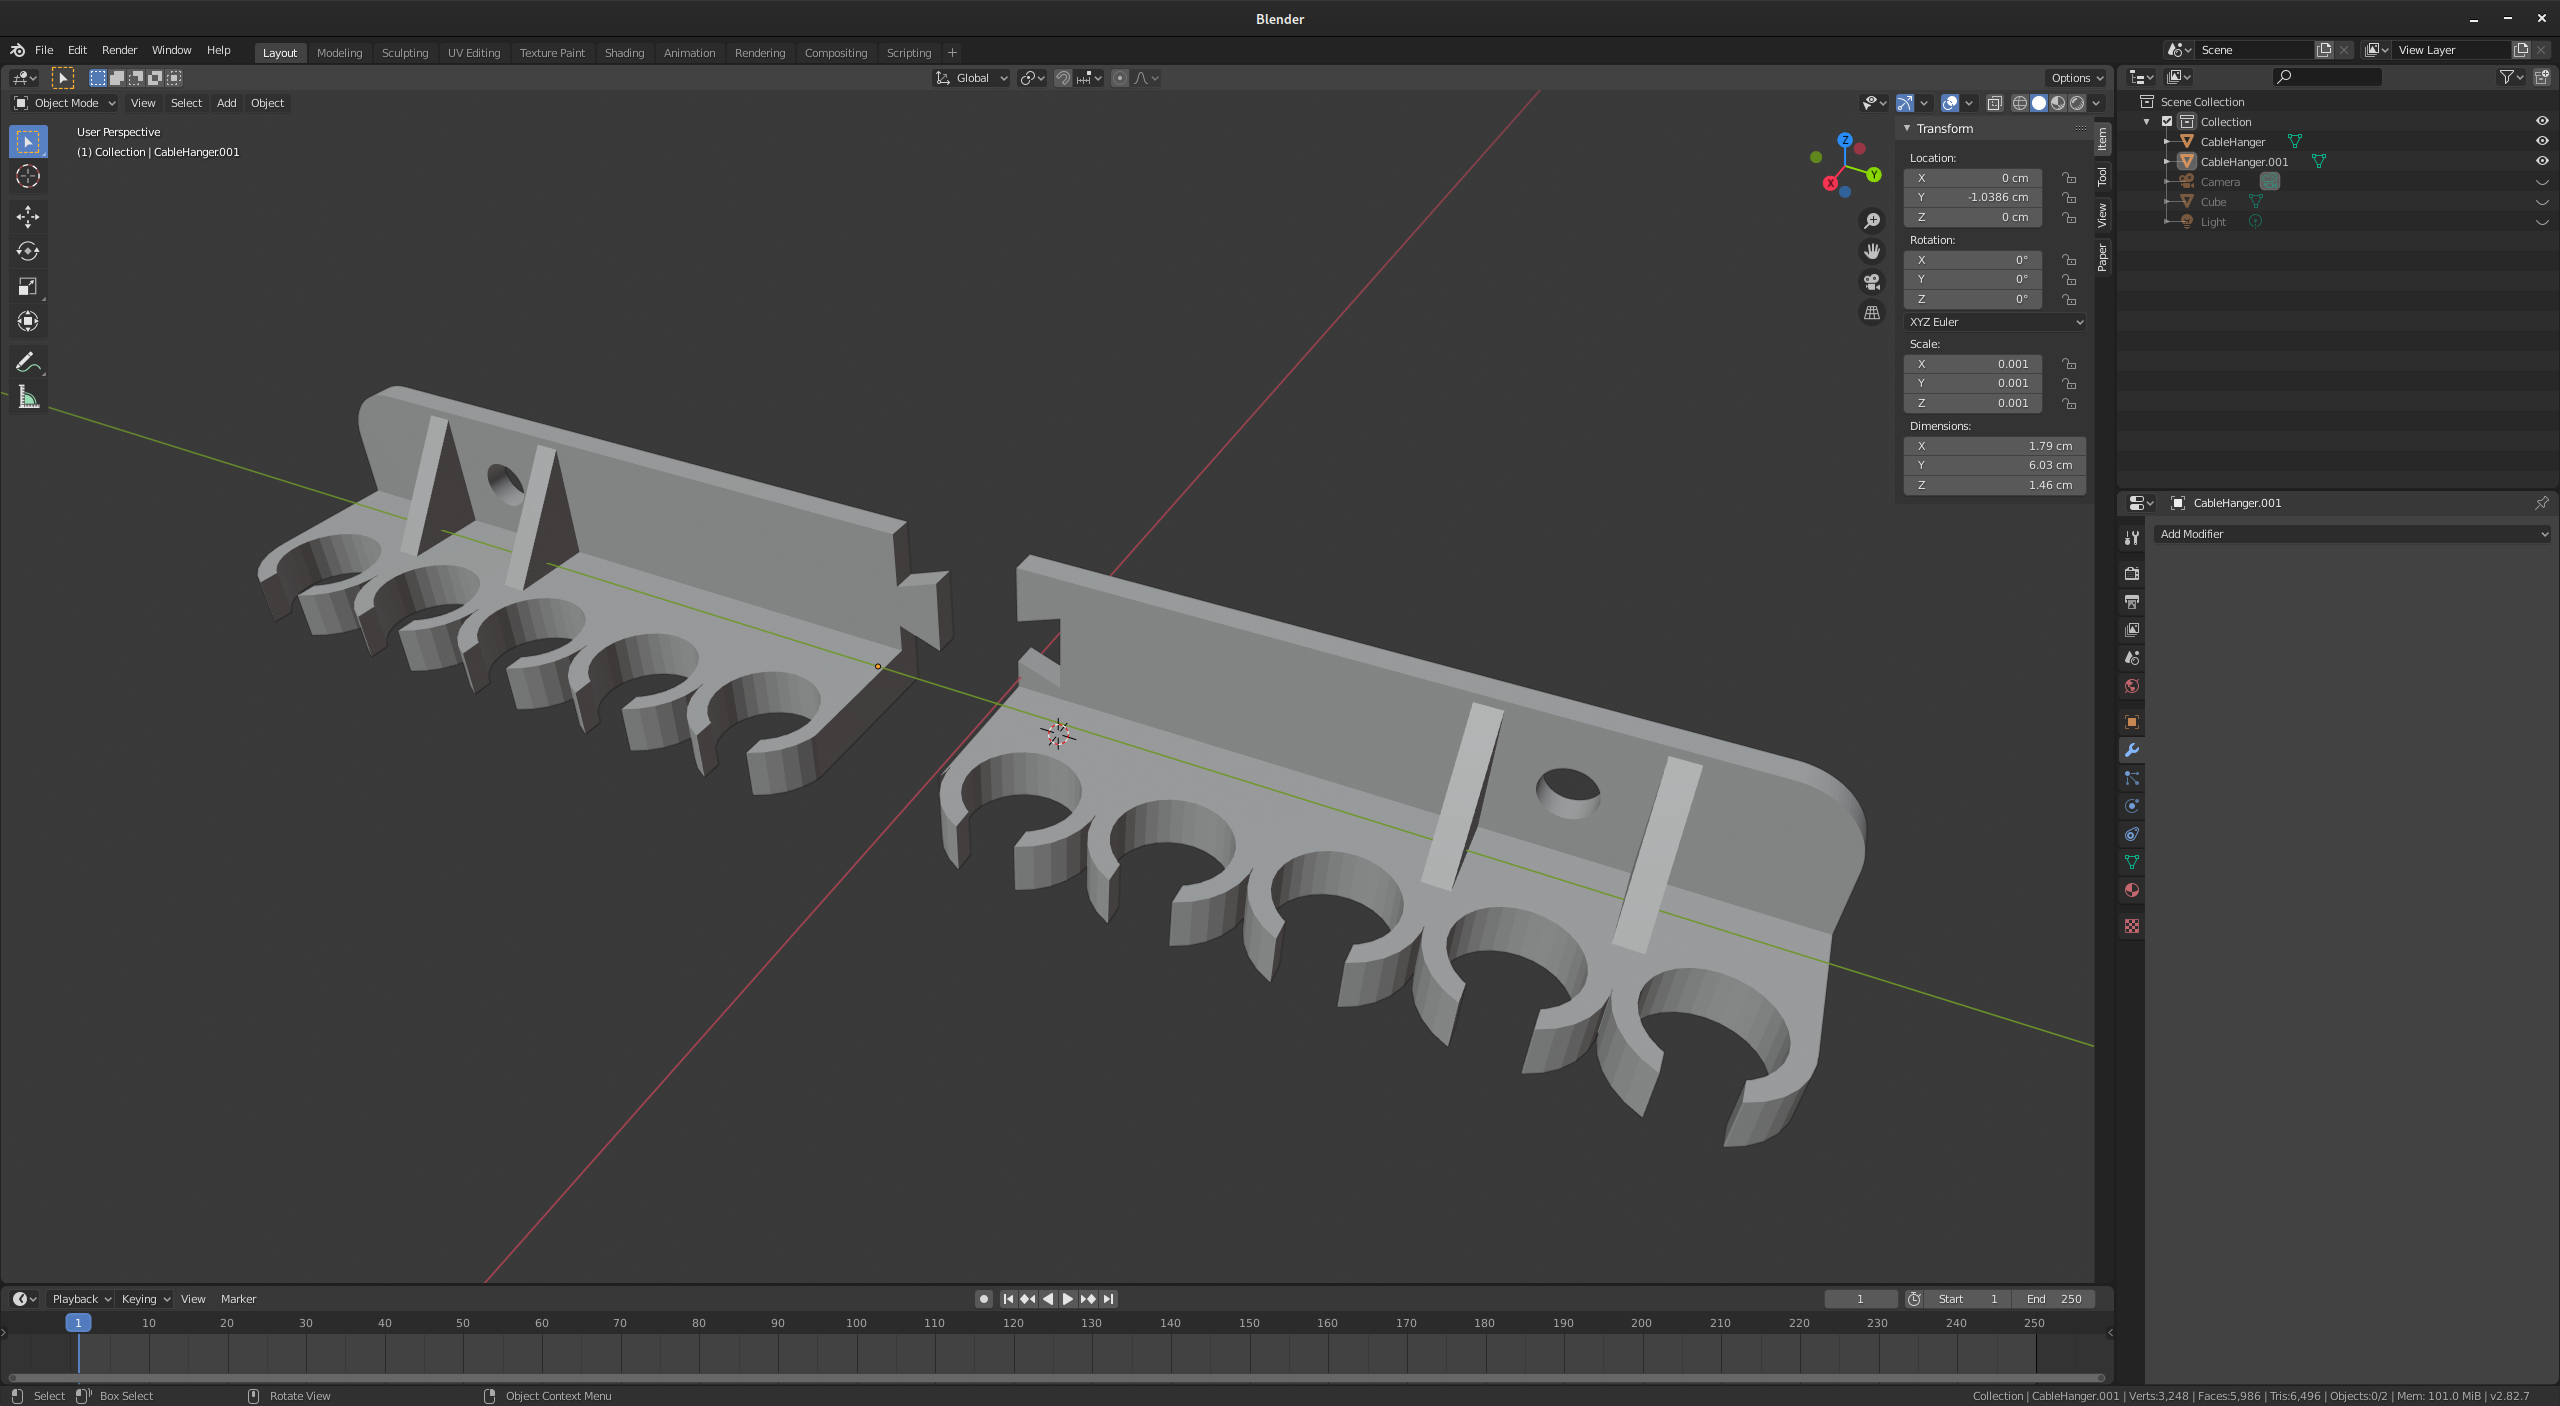Uncheck the Collection checkbox in outliner

pos(2167,121)
